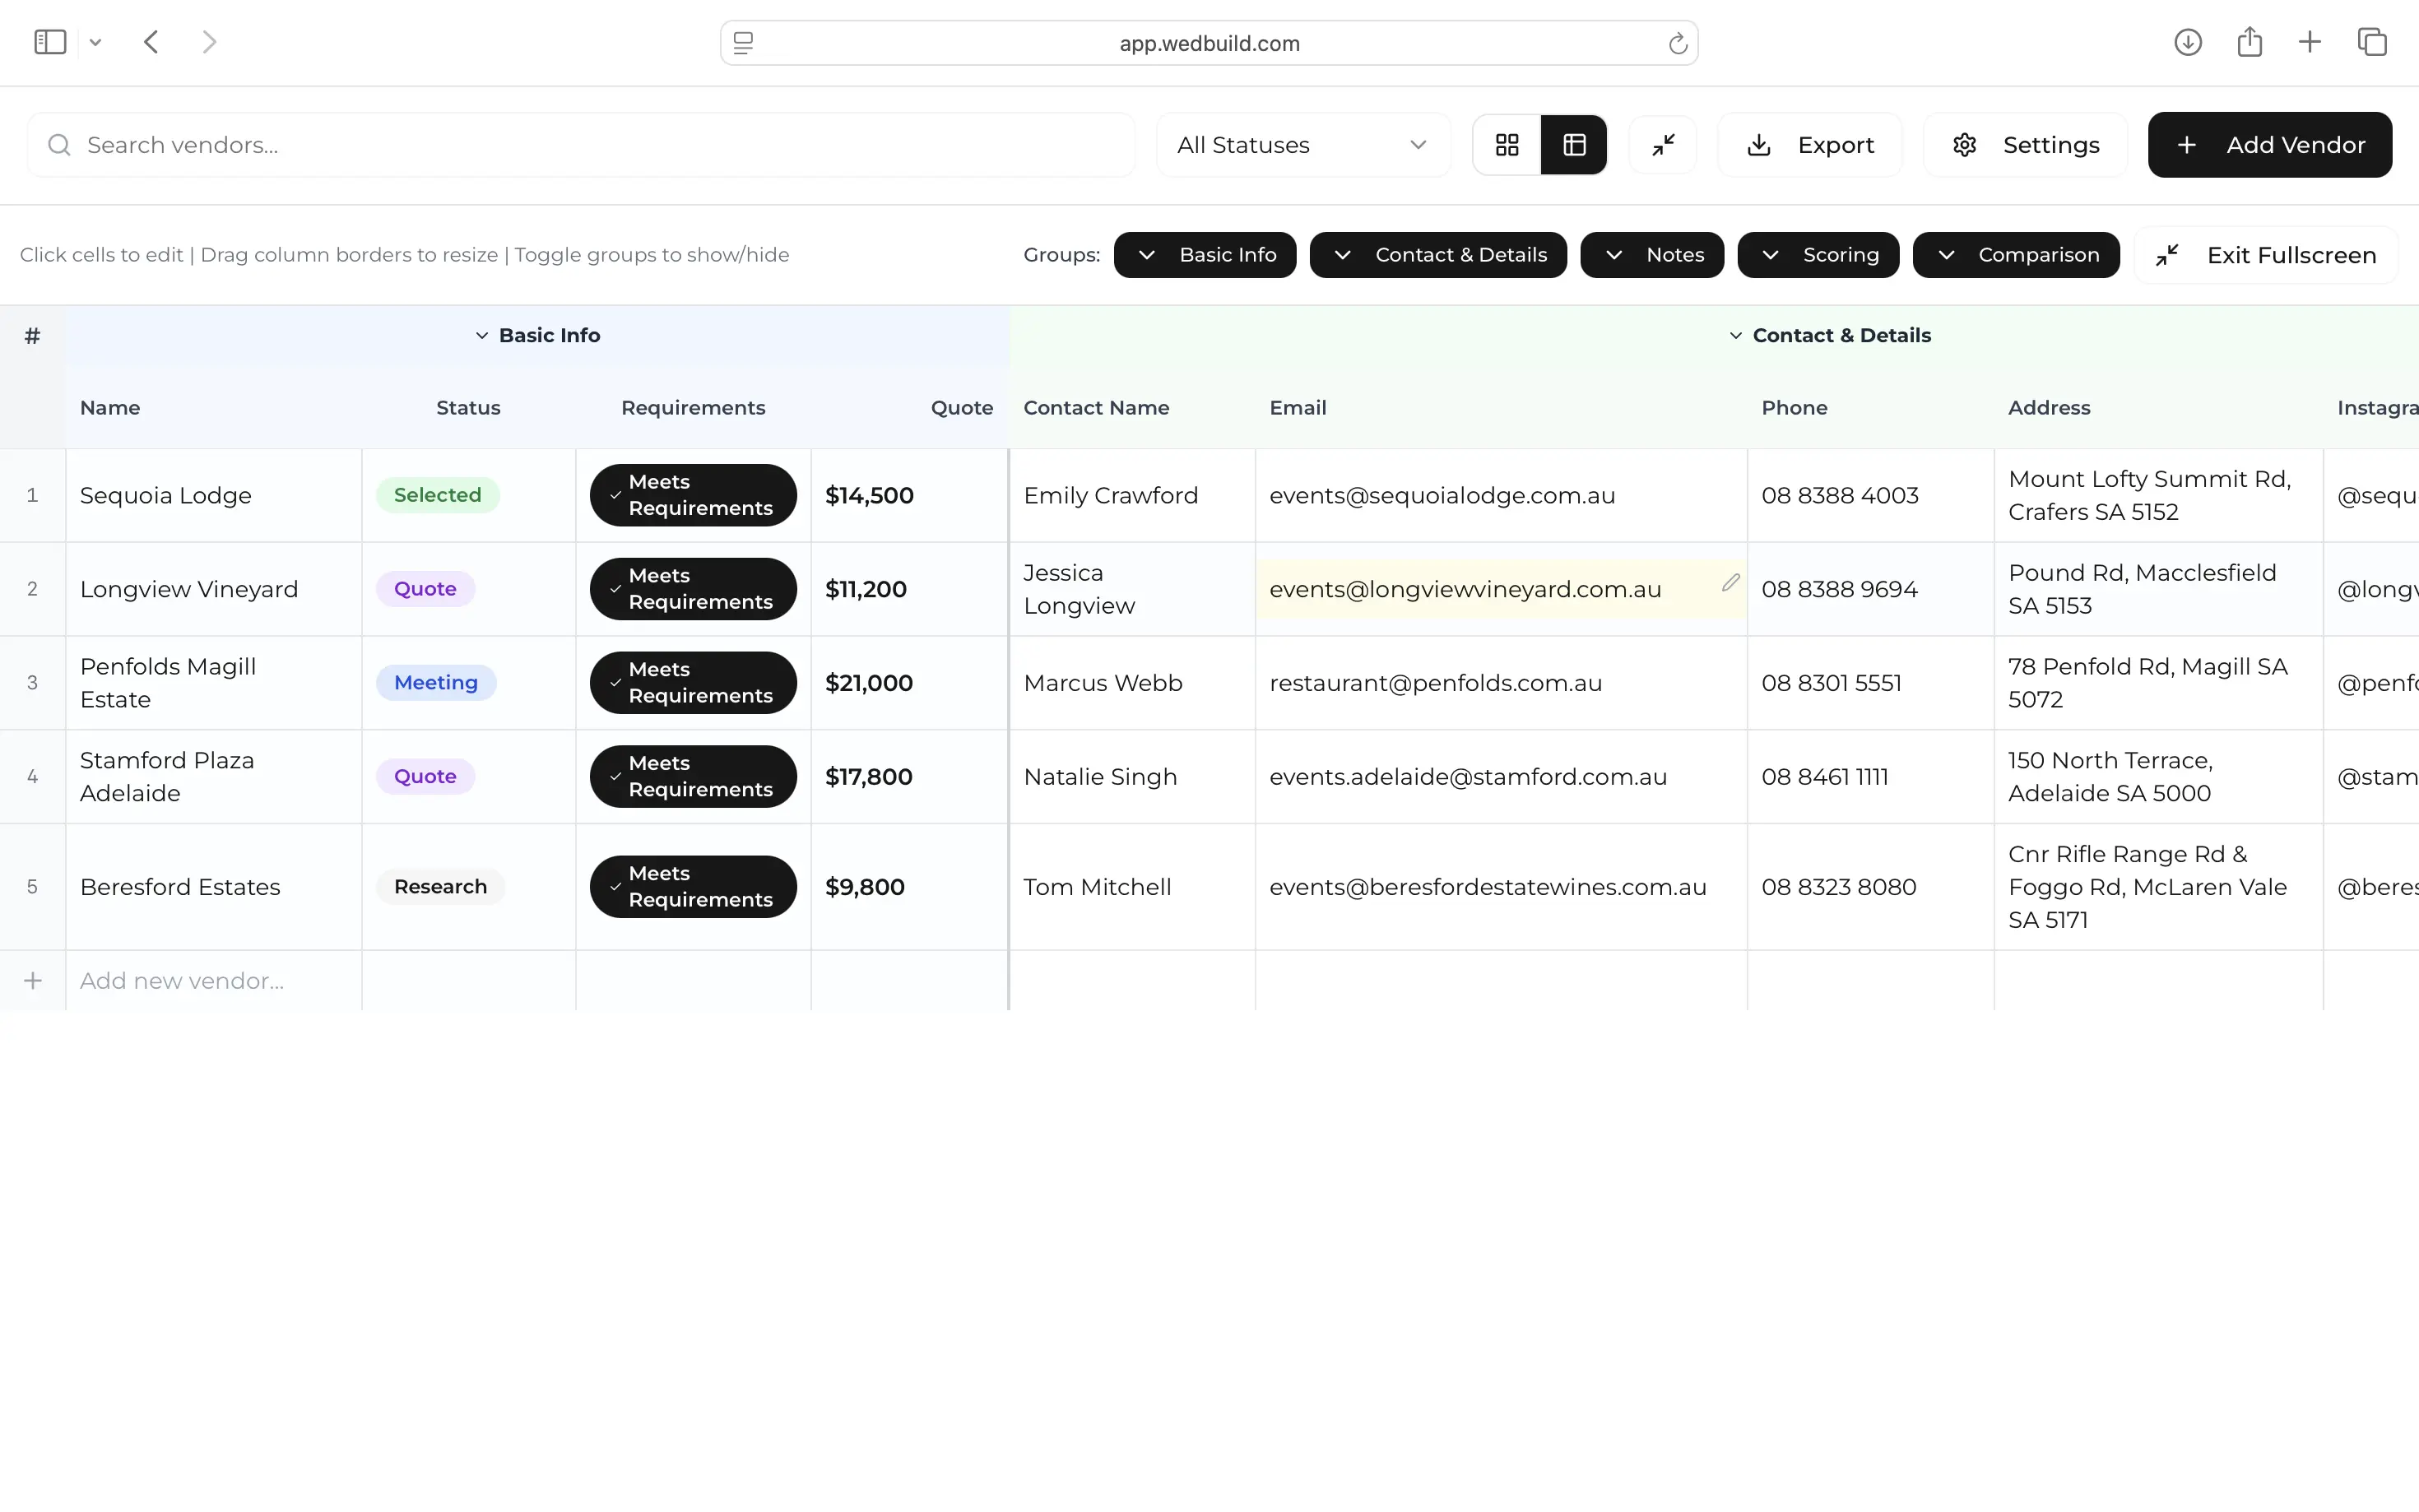2419x1512 pixels.
Task: Open the All Statuses dropdown
Action: pyautogui.click(x=1303, y=145)
